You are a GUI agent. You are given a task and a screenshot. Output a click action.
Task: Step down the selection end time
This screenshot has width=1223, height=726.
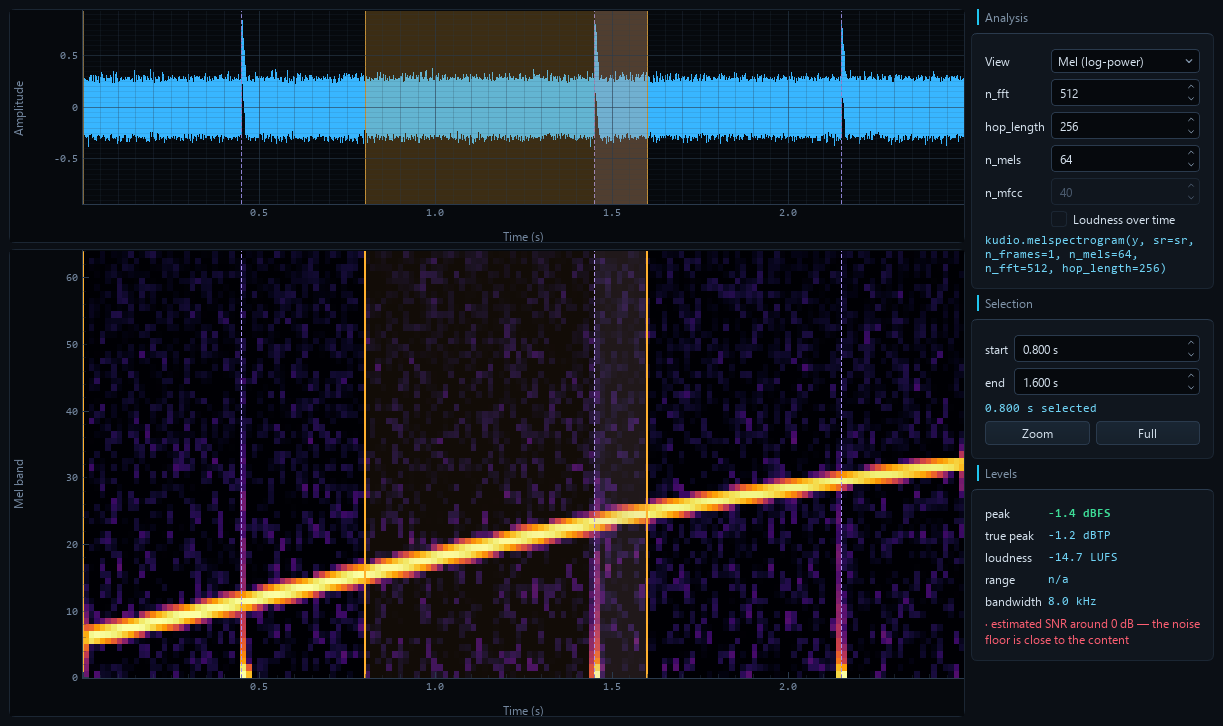tap(1190, 389)
